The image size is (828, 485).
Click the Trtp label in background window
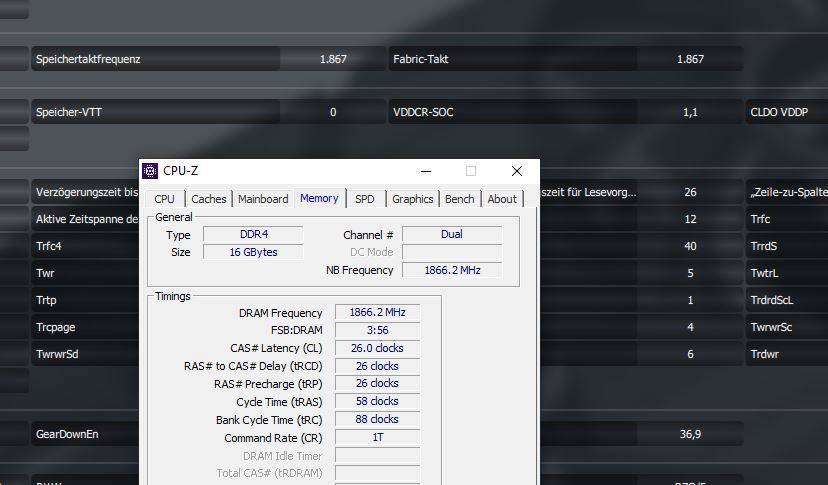tap(46, 300)
